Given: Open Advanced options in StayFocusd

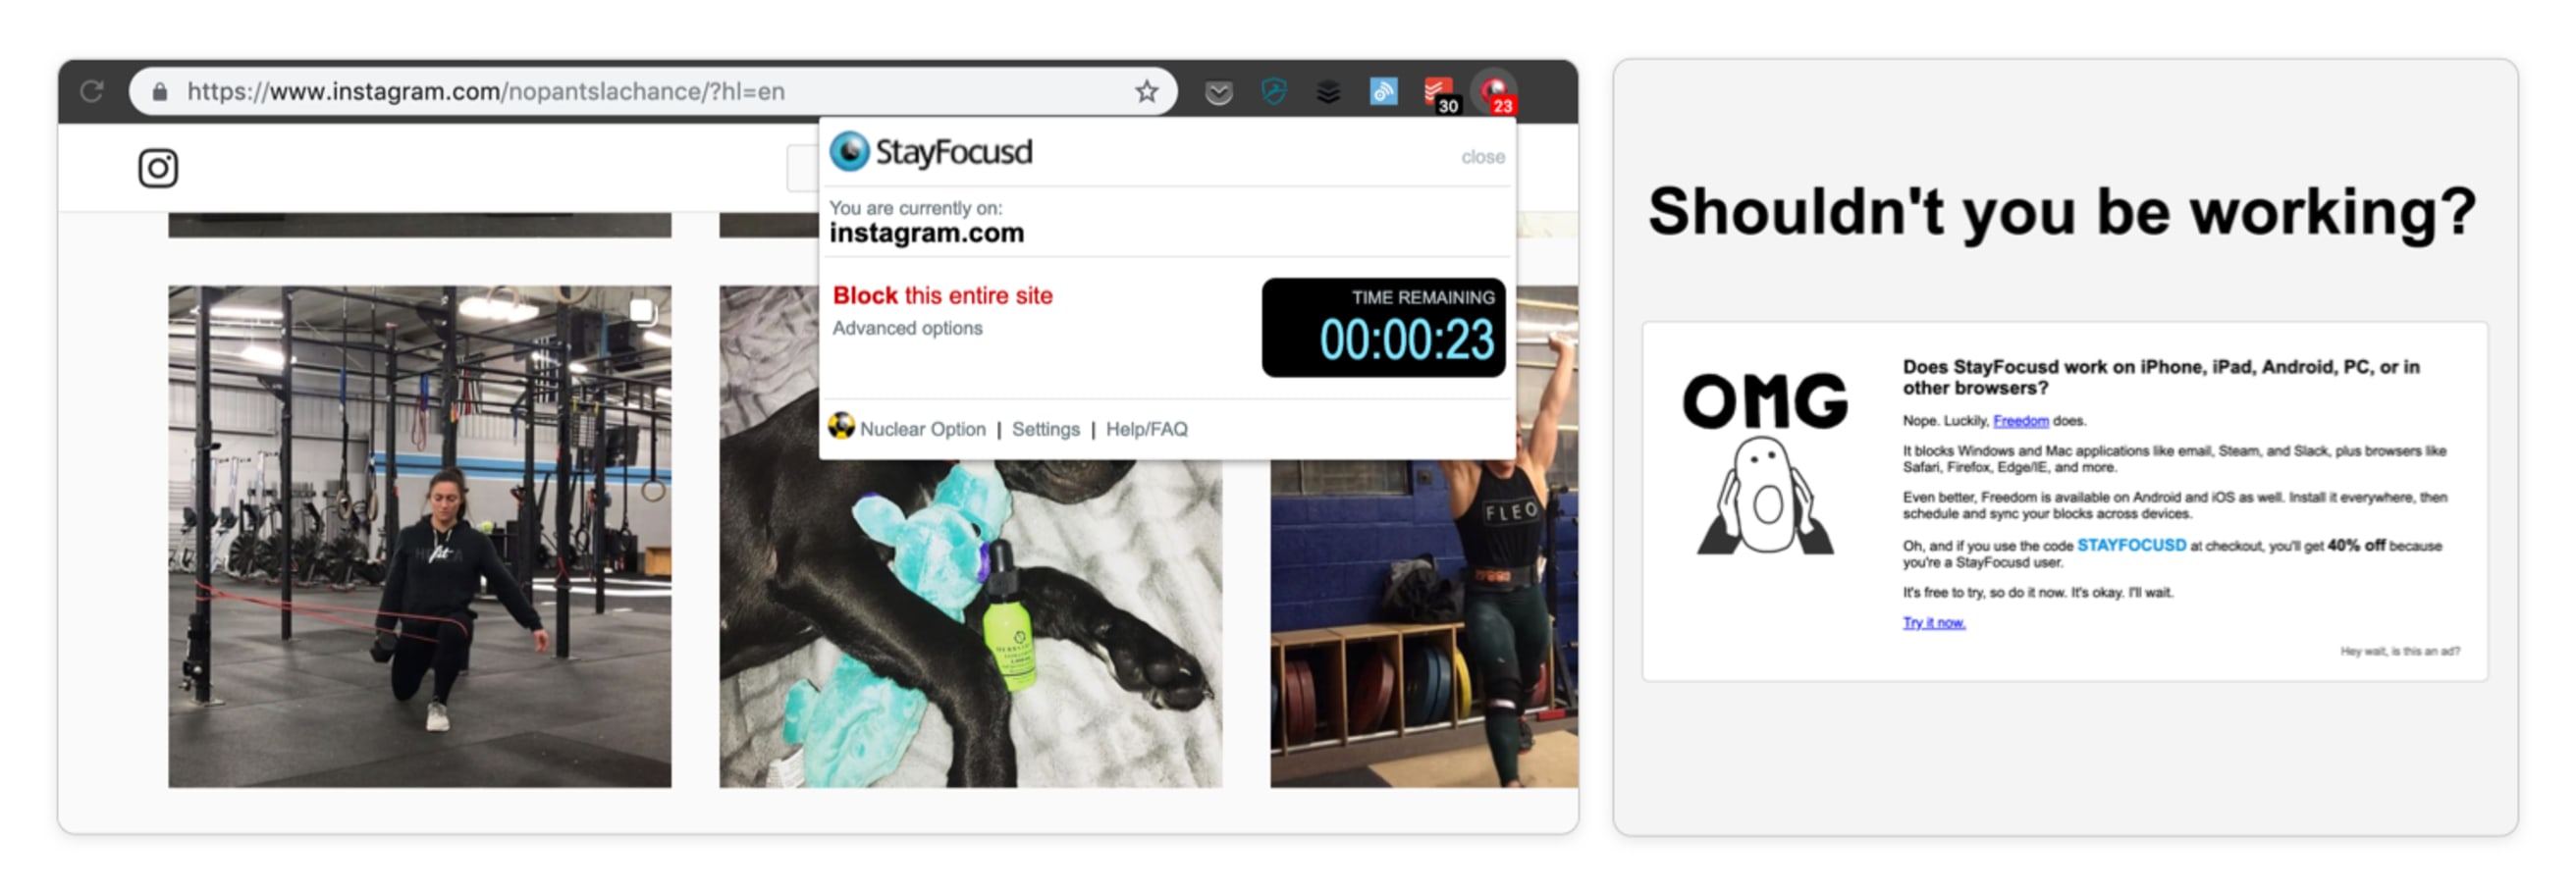Looking at the screenshot, I should coord(907,328).
